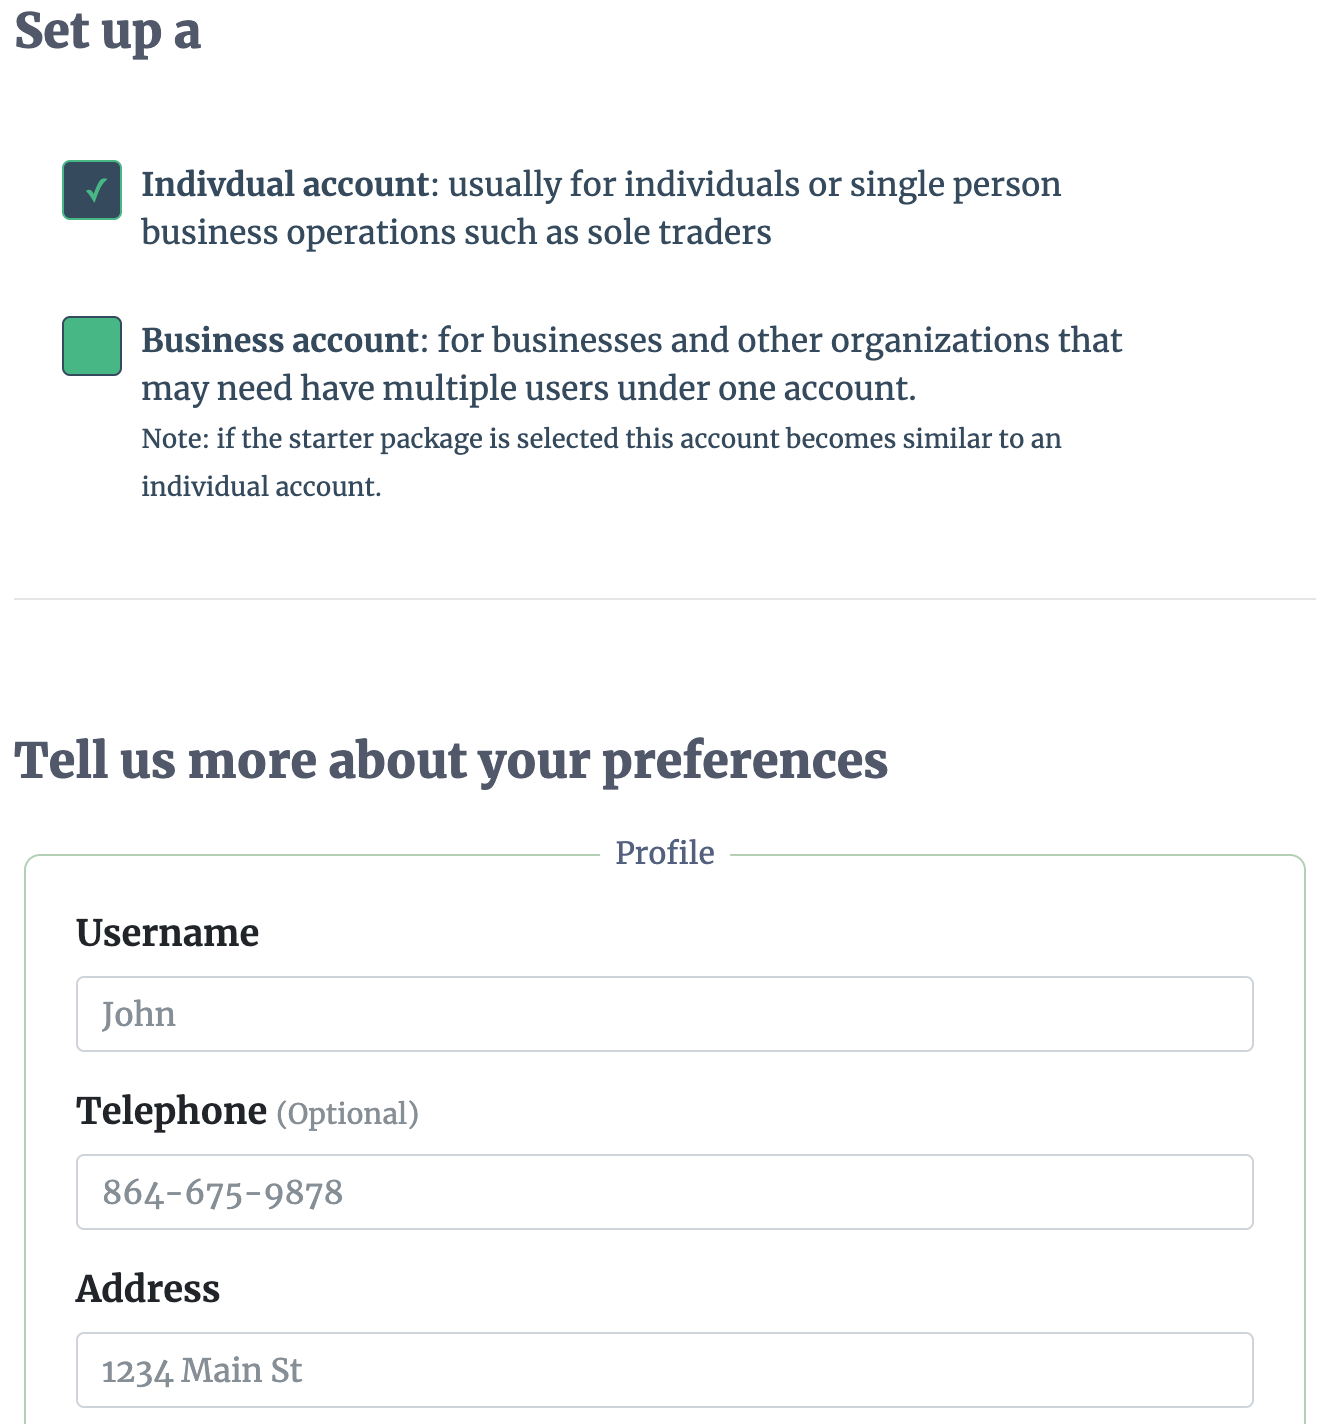
Task: Click the Username label
Action: coord(167,932)
